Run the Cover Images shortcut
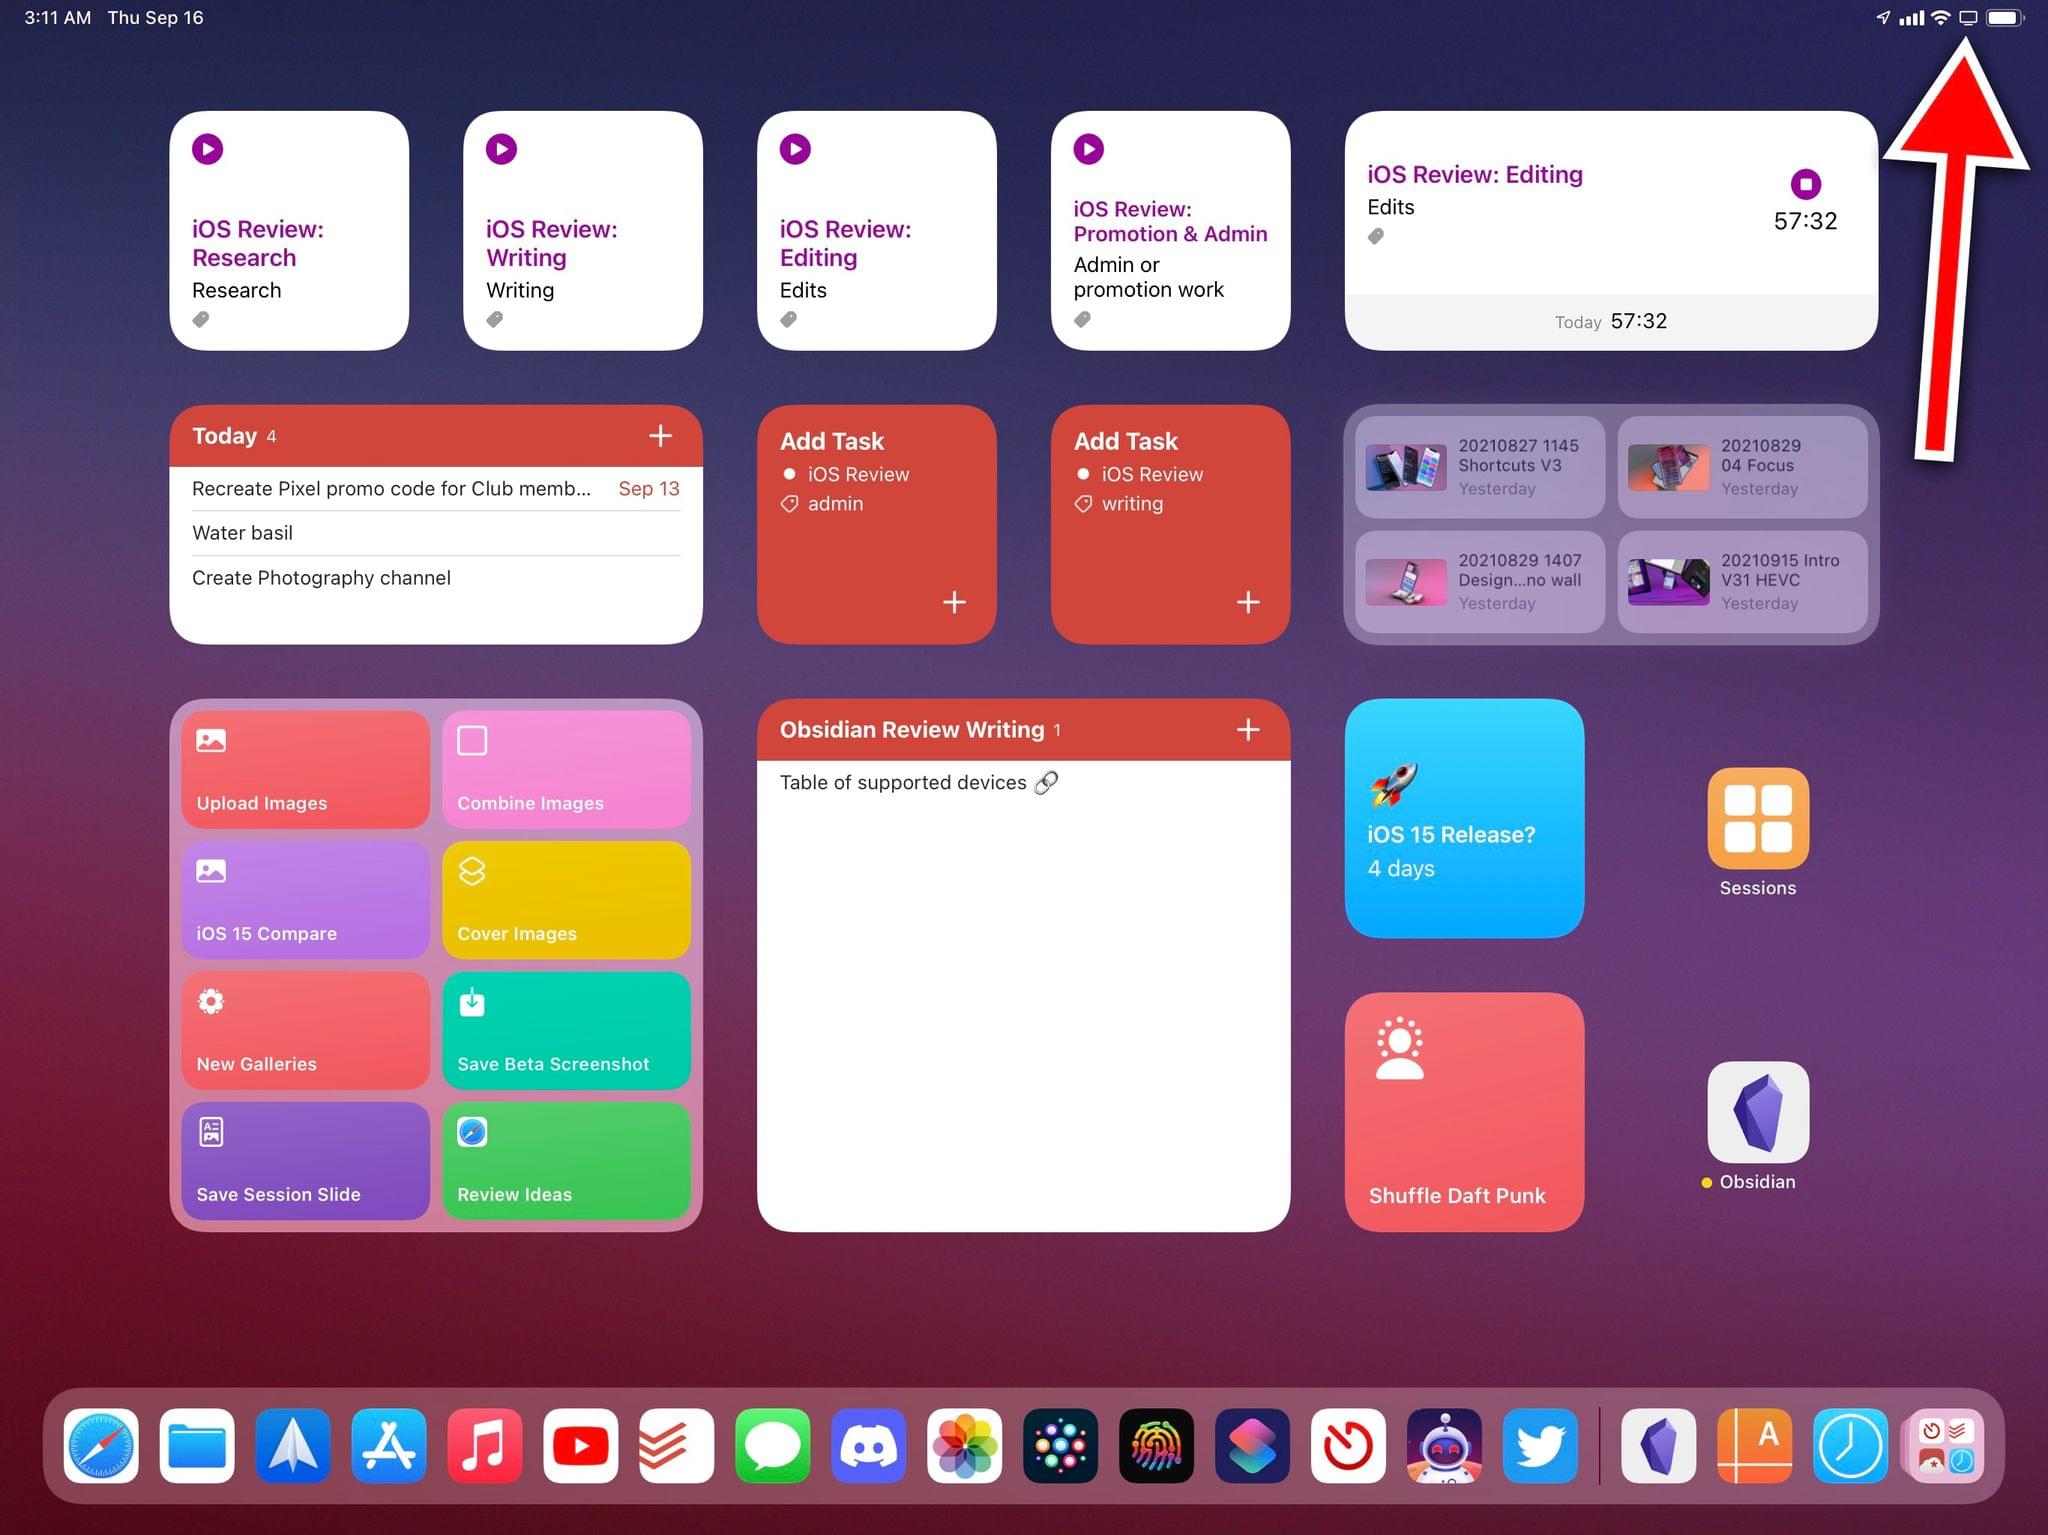2048x1535 pixels. (566, 900)
